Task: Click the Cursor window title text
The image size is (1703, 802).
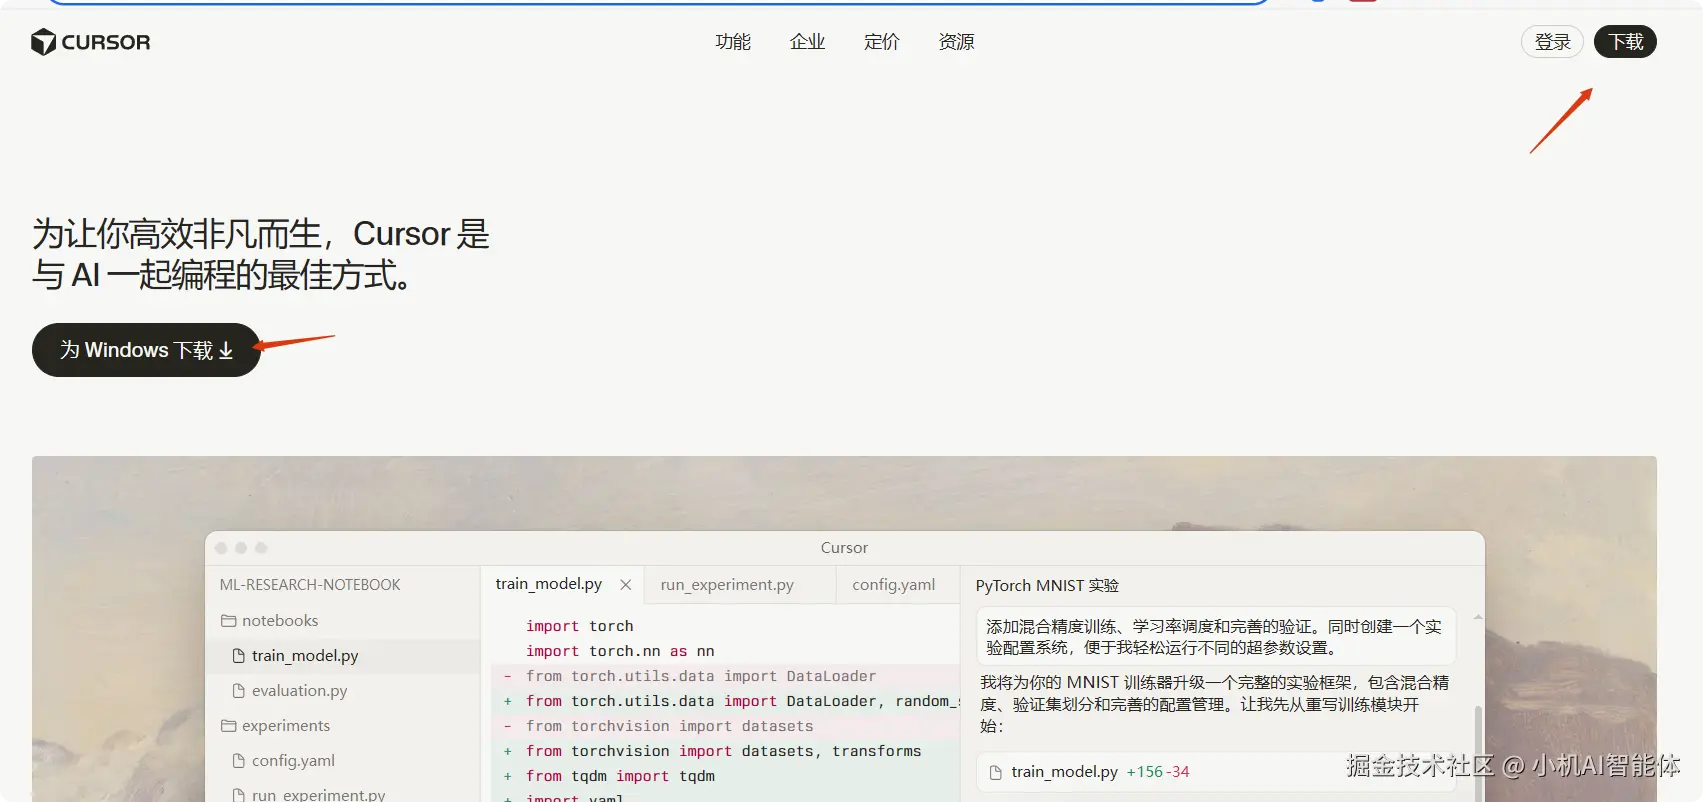Action: [x=844, y=548]
